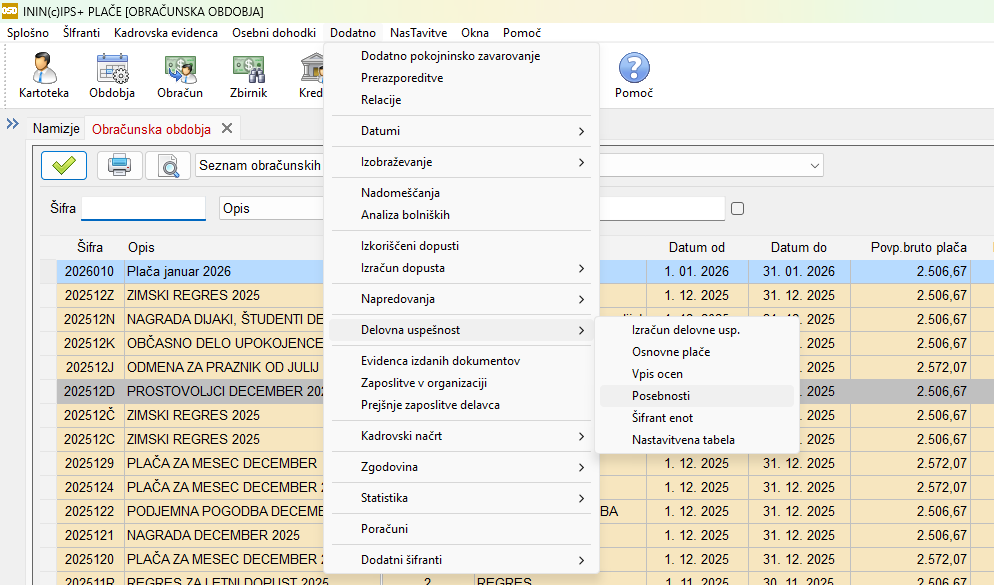Open the Seznam obračunskih dropdown arrow
The image size is (994, 585).
click(816, 165)
